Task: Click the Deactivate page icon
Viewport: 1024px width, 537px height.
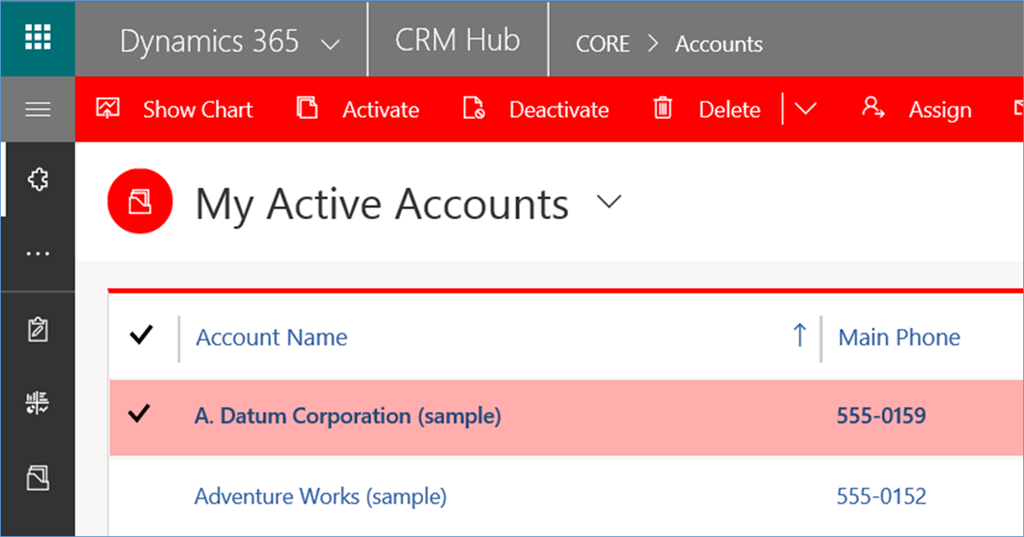Action: coord(473,108)
